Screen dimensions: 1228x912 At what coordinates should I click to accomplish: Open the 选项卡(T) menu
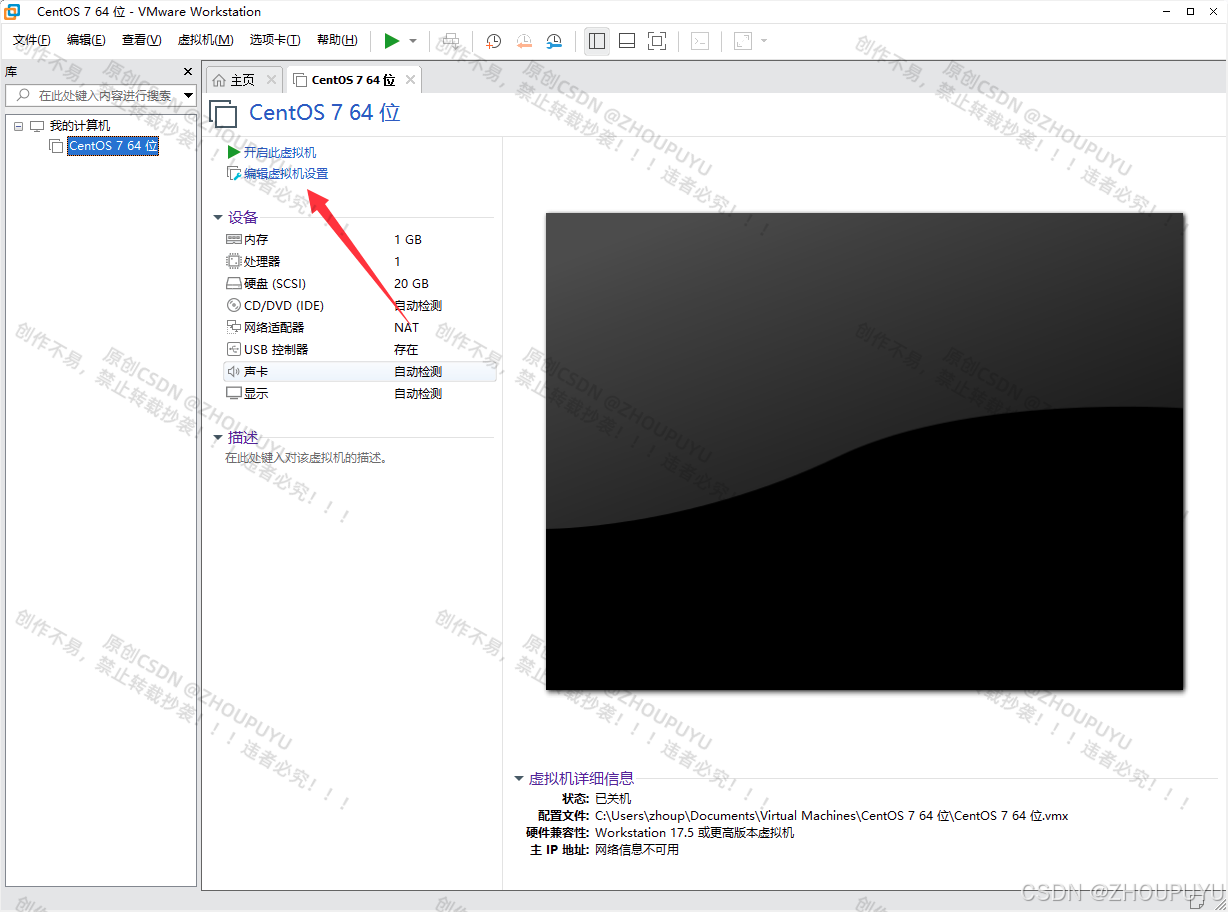[275, 40]
